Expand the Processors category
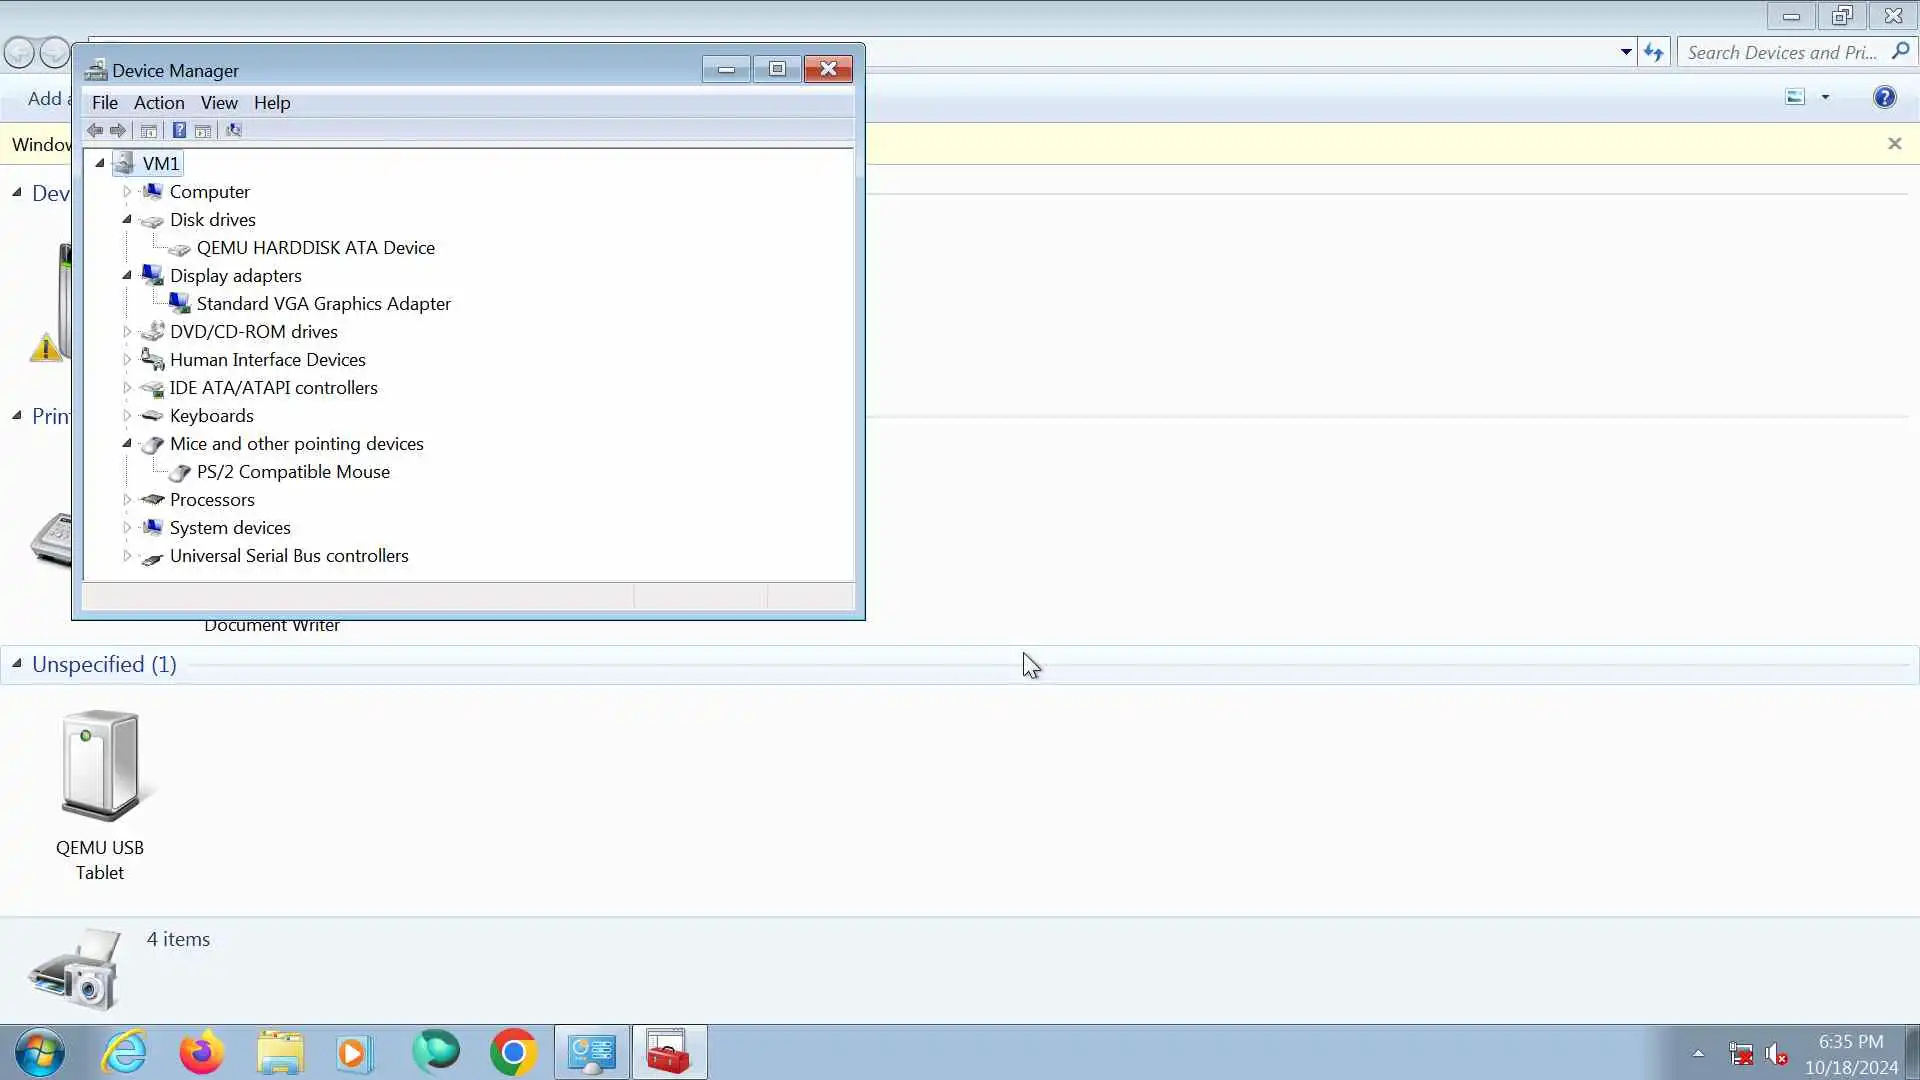 (x=127, y=499)
